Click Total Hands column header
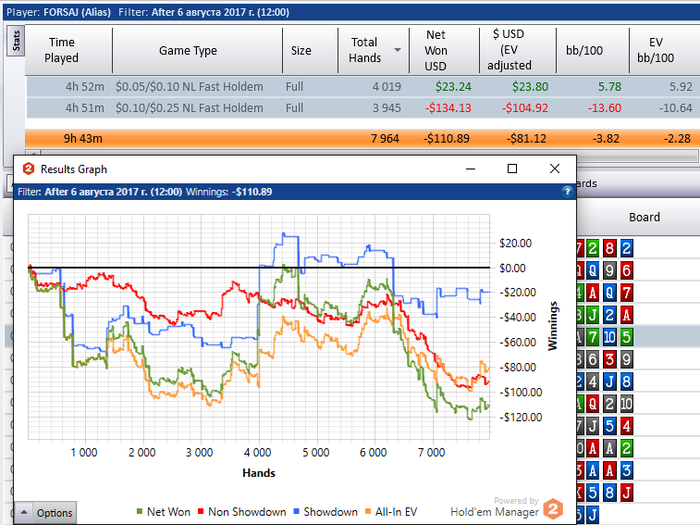The image size is (700, 525). point(365,50)
